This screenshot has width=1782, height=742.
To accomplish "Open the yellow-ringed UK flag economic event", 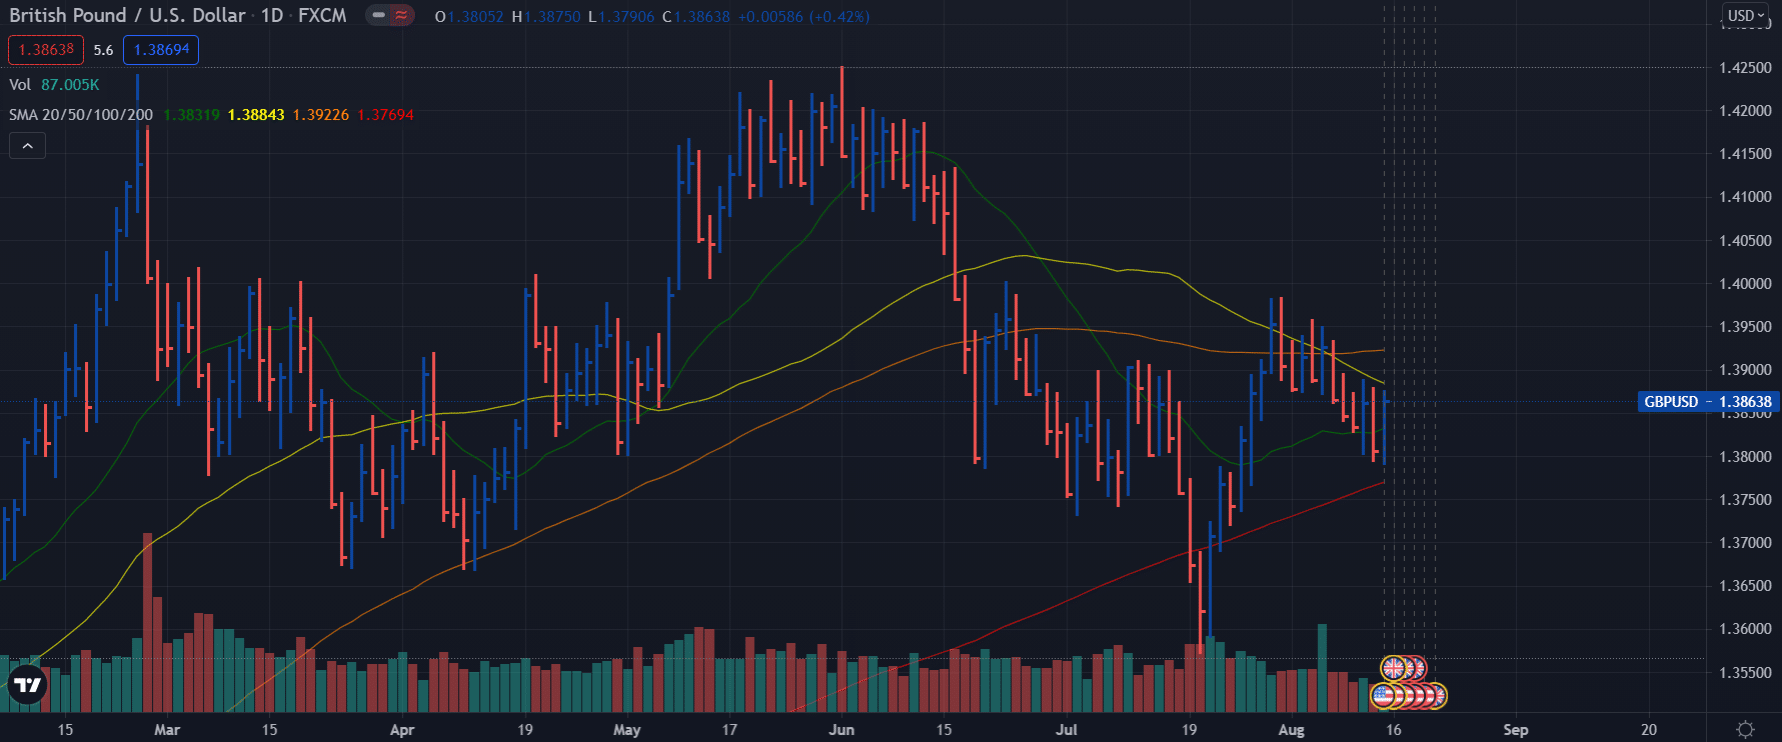I will click(1393, 668).
